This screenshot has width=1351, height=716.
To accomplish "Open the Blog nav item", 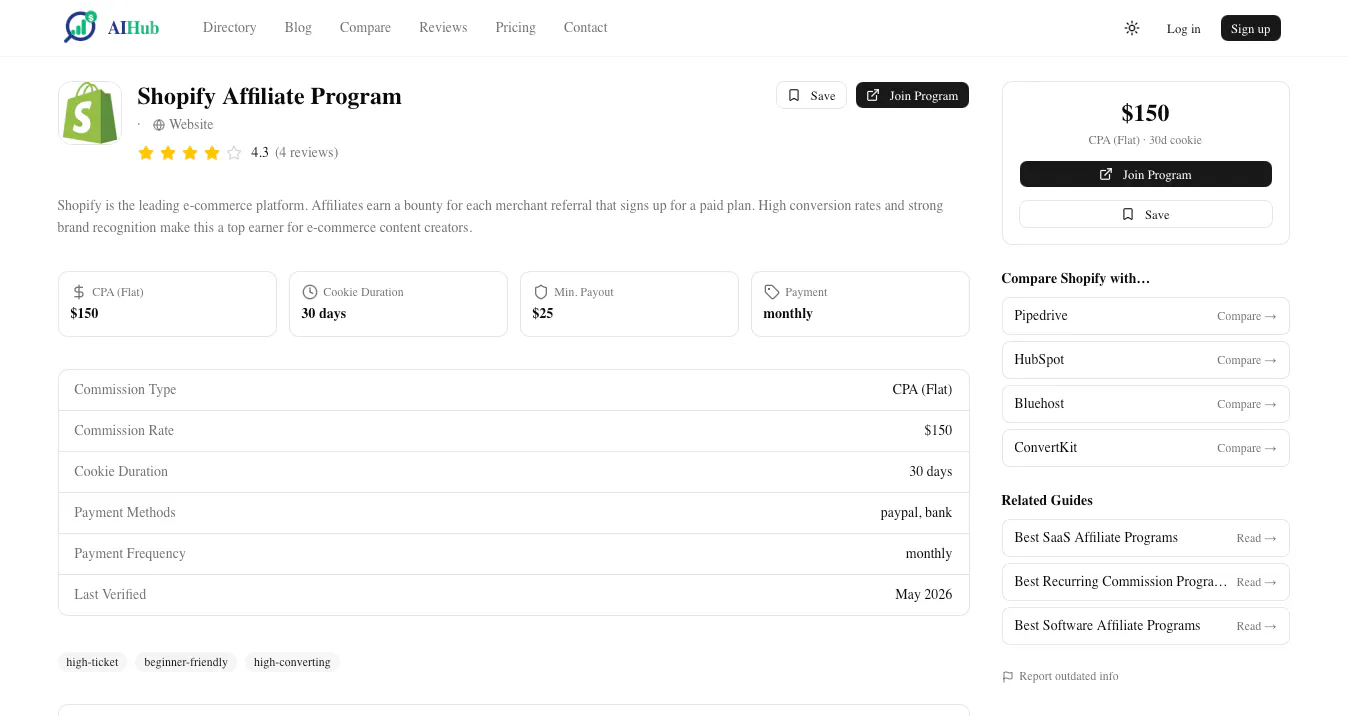I will (x=298, y=27).
